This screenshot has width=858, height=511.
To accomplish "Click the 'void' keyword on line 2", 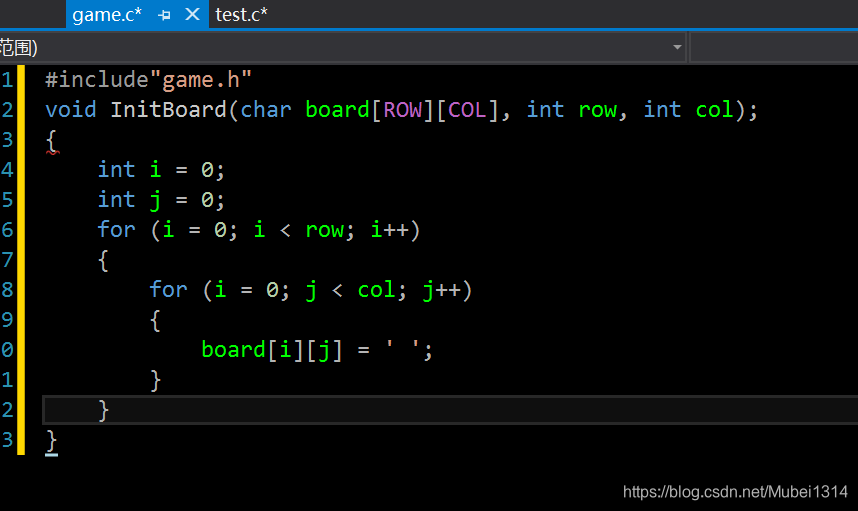I will [71, 109].
